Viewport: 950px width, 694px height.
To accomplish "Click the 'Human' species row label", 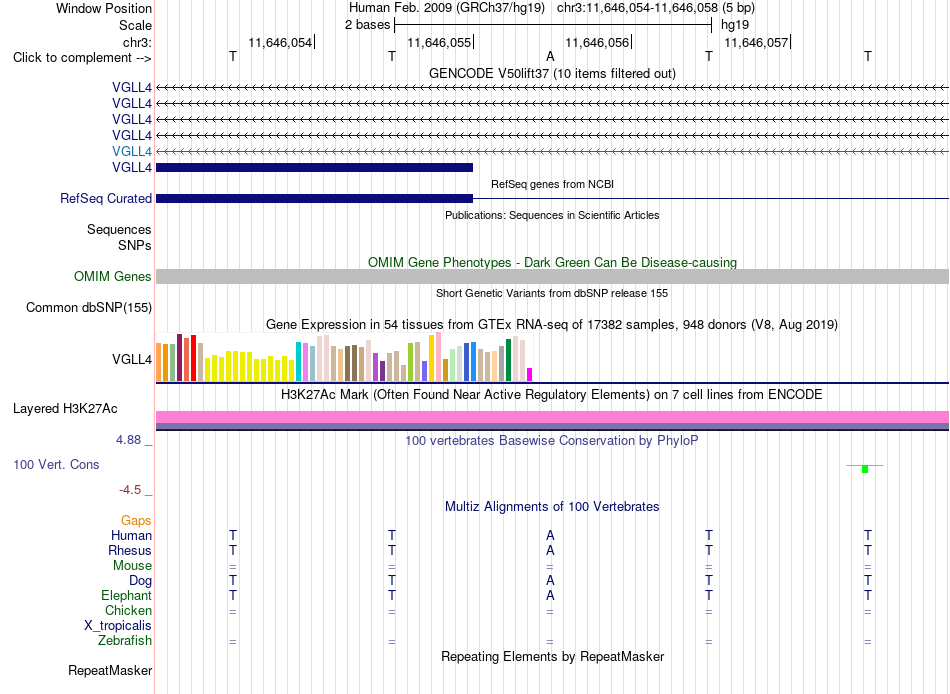I will [131, 536].
